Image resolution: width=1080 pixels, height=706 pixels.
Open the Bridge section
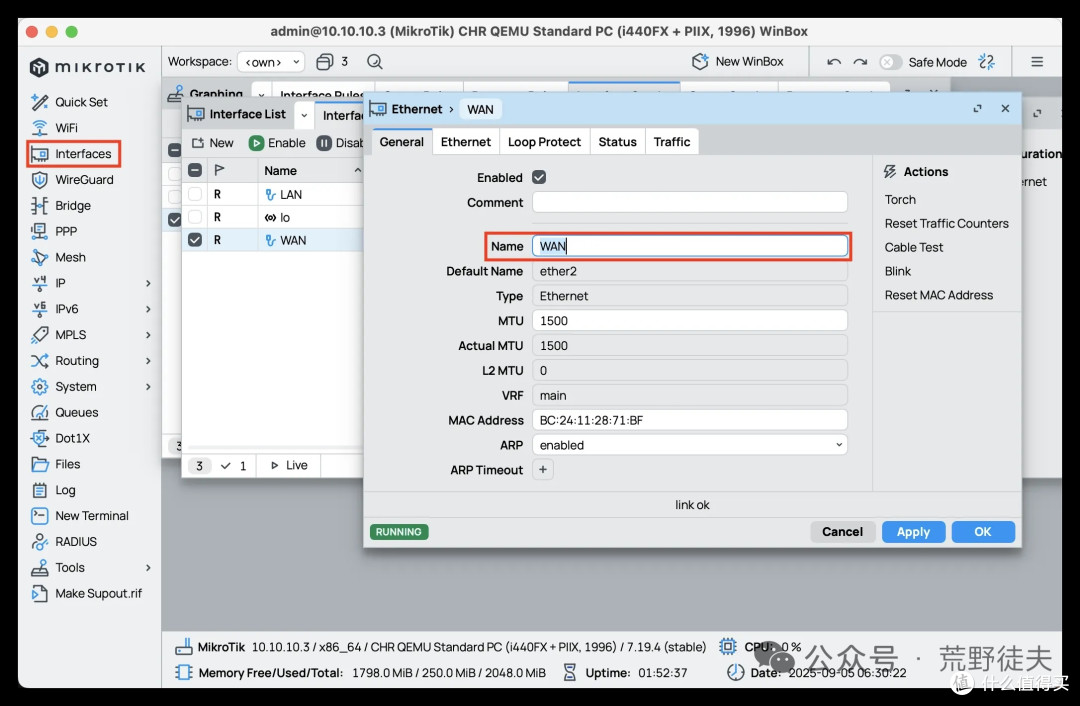(x=61, y=205)
